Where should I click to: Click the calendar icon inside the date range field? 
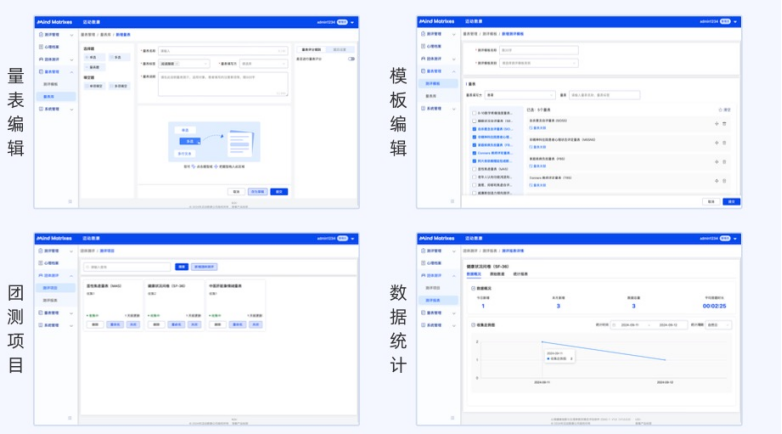614,325
